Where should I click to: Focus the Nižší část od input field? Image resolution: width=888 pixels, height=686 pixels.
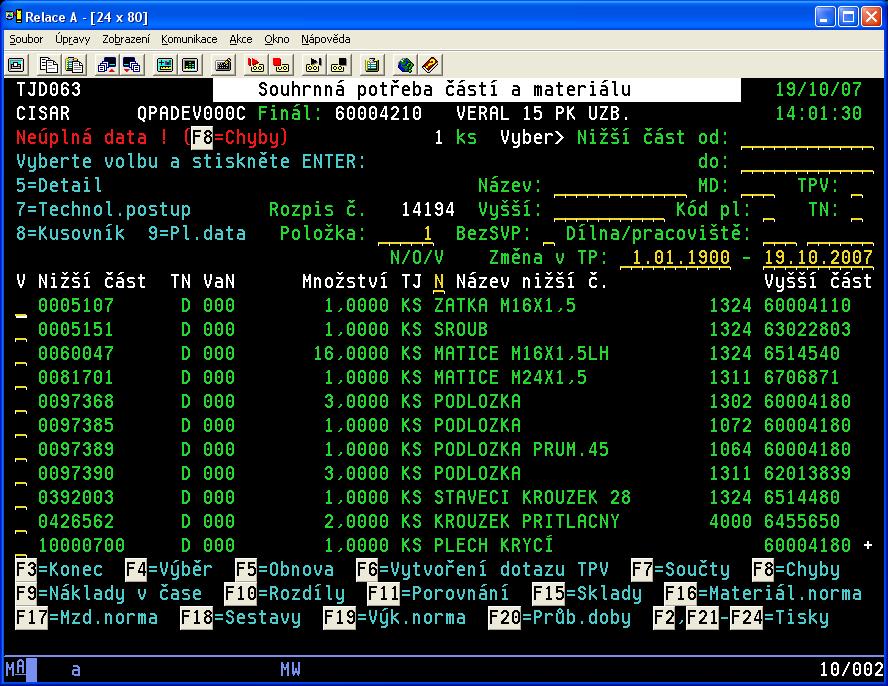[x=807, y=138]
